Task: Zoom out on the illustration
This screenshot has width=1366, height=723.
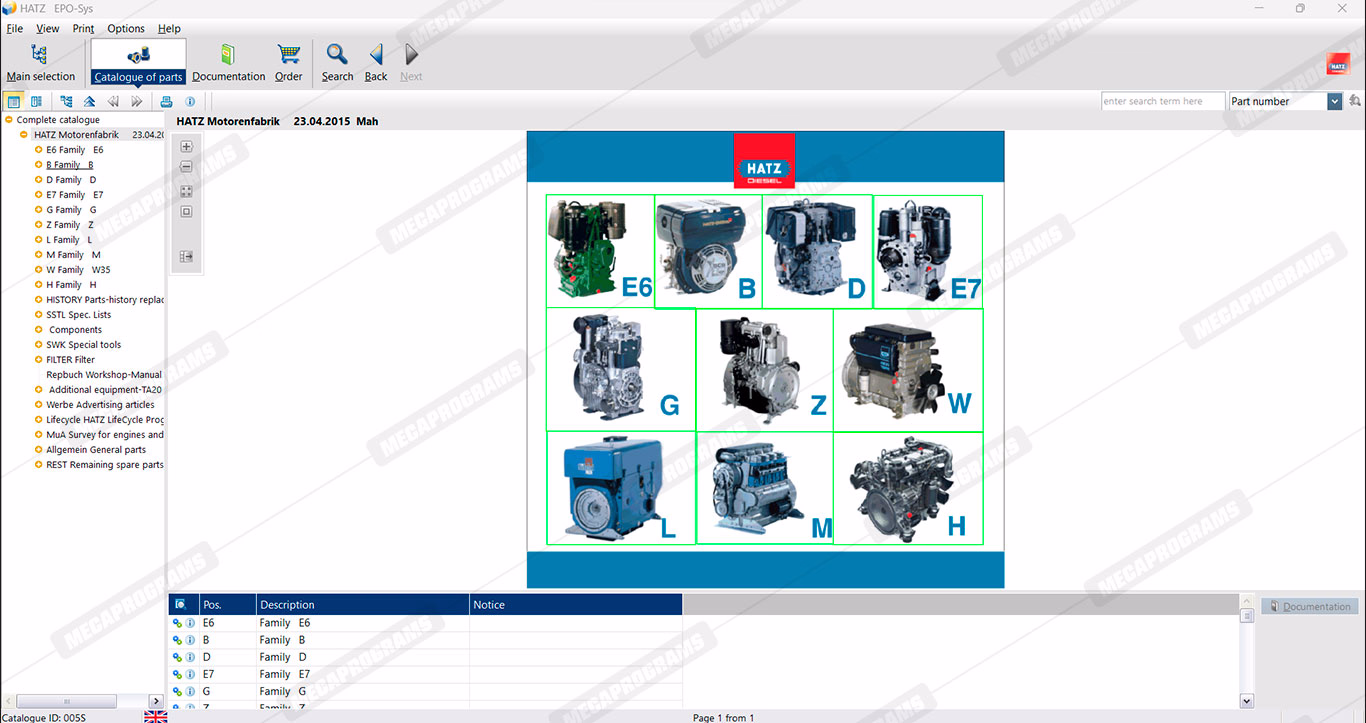Action: 186,167
